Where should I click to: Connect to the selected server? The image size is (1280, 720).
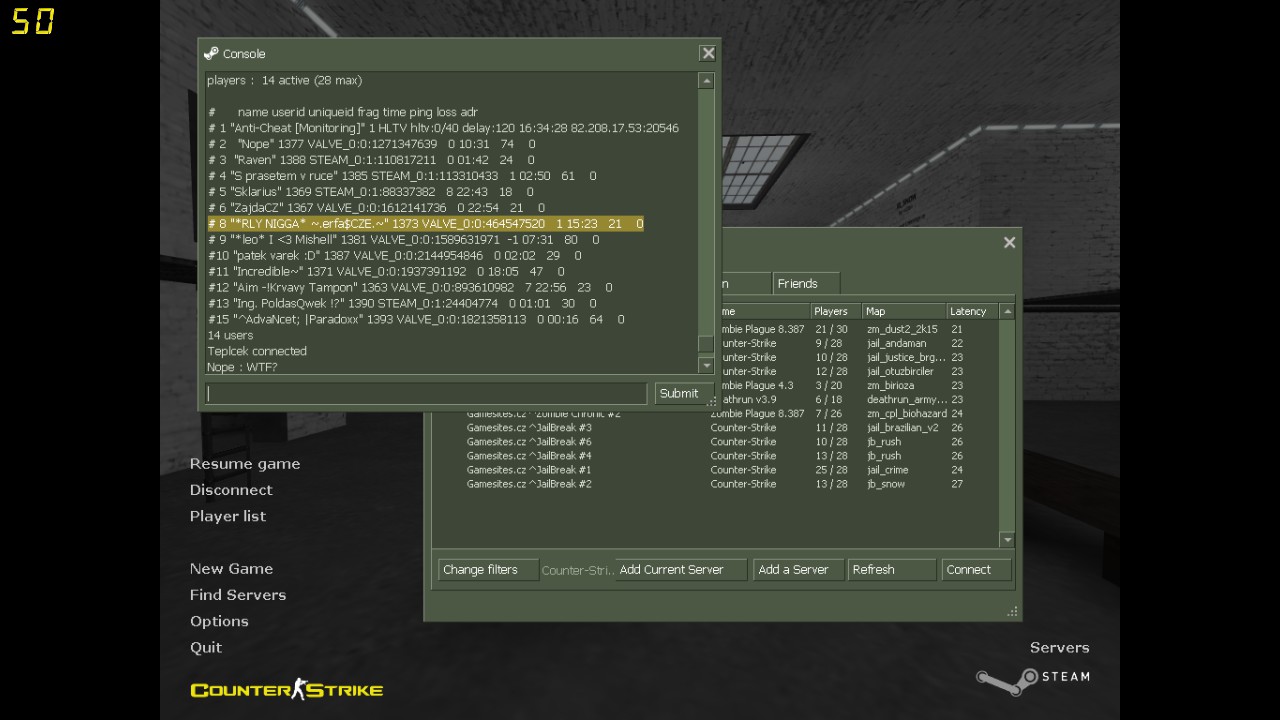(x=976, y=569)
